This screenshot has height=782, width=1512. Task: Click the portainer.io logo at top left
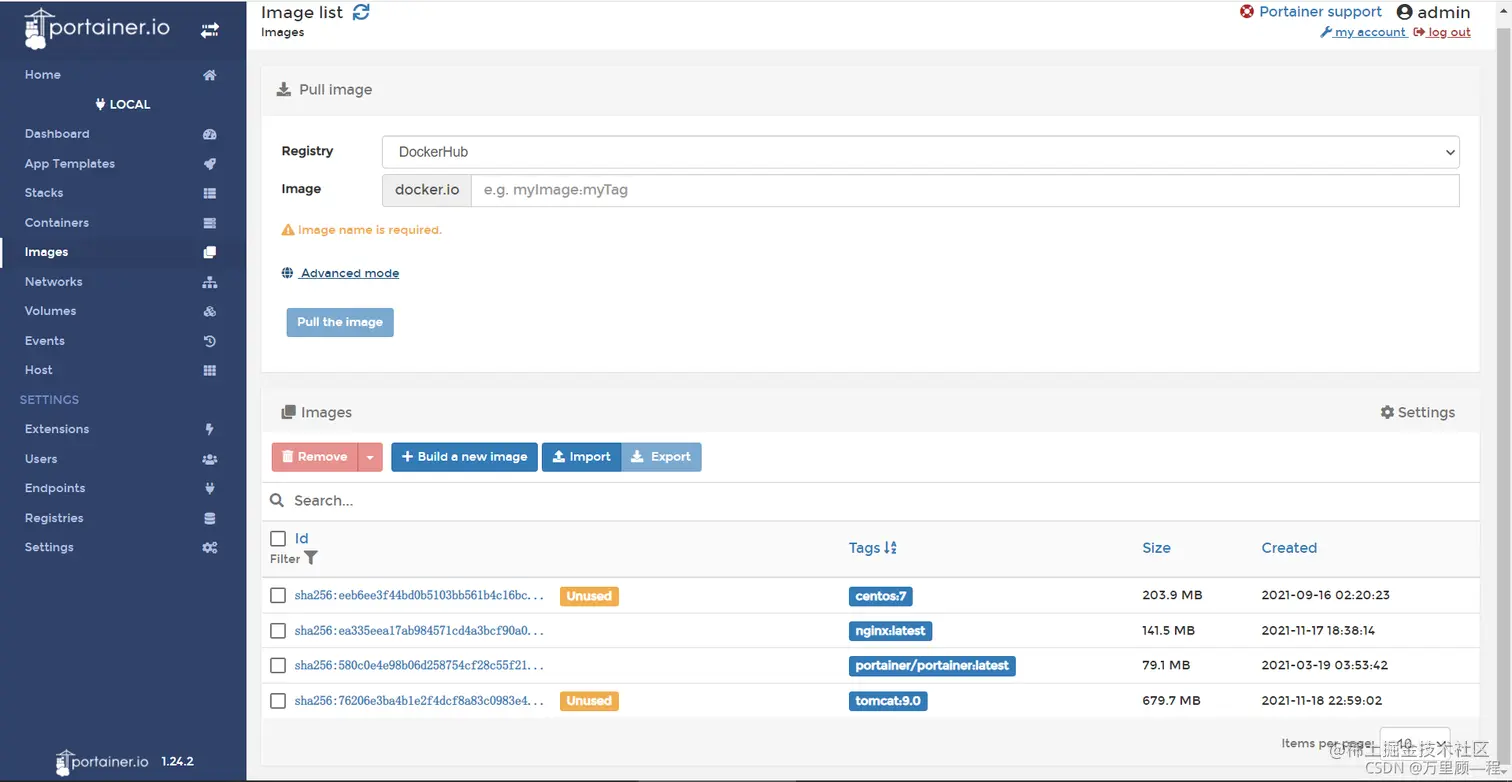97,28
